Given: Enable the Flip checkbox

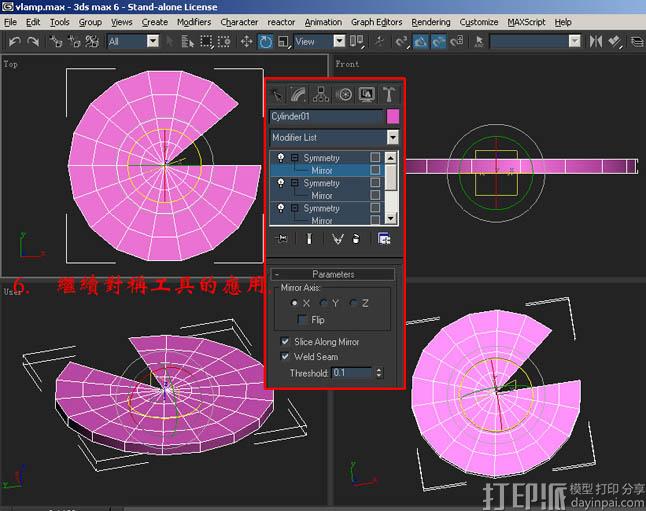Looking at the screenshot, I should click(303, 320).
